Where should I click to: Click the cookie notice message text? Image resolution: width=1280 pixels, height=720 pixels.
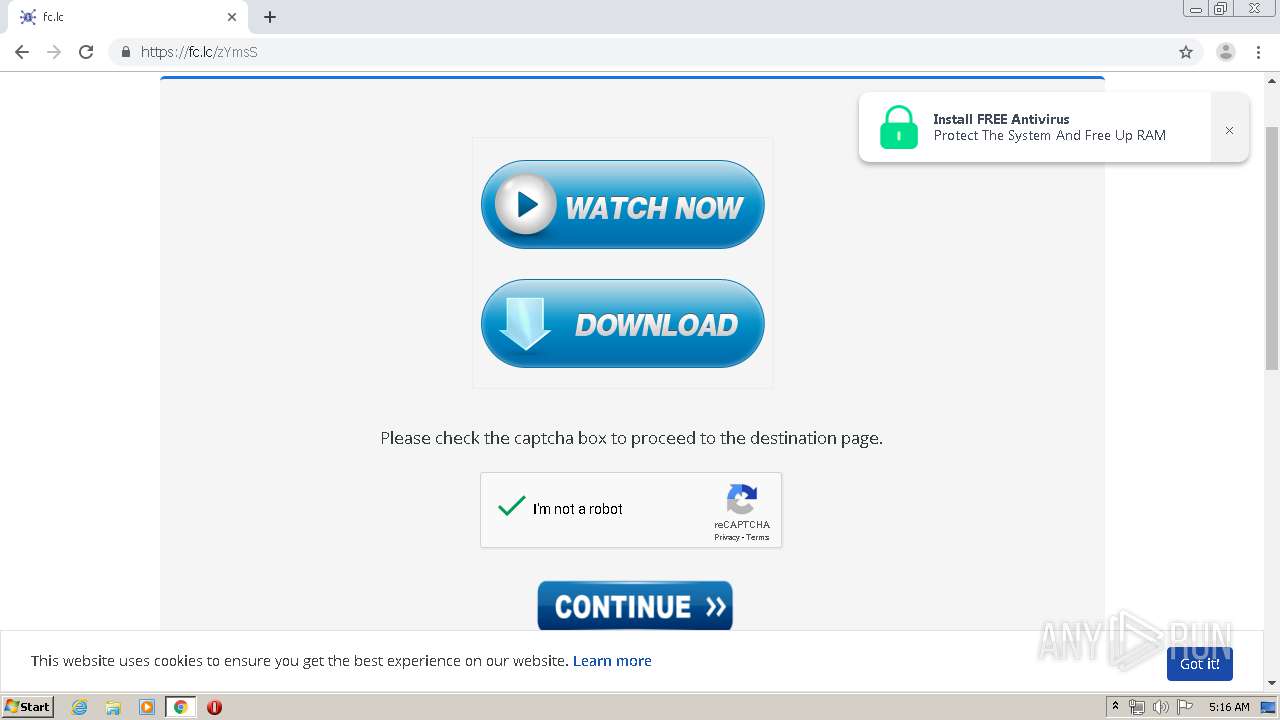300,661
